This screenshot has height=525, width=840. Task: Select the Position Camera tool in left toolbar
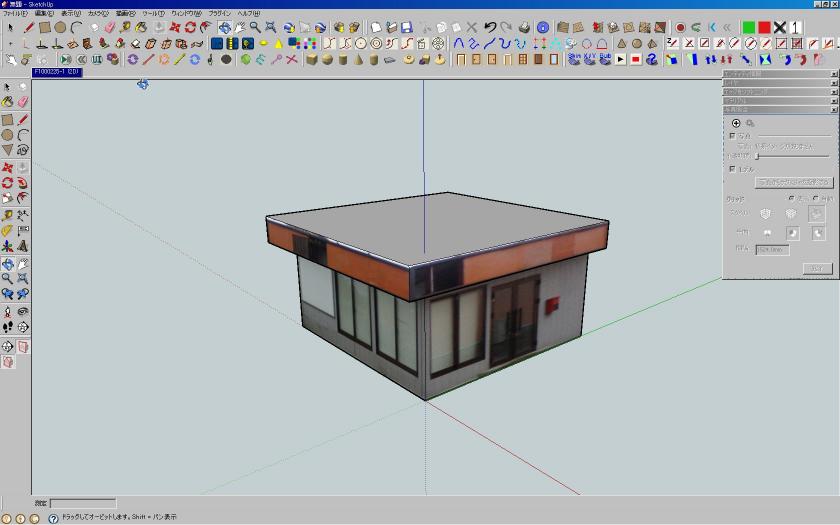click(x=7, y=311)
